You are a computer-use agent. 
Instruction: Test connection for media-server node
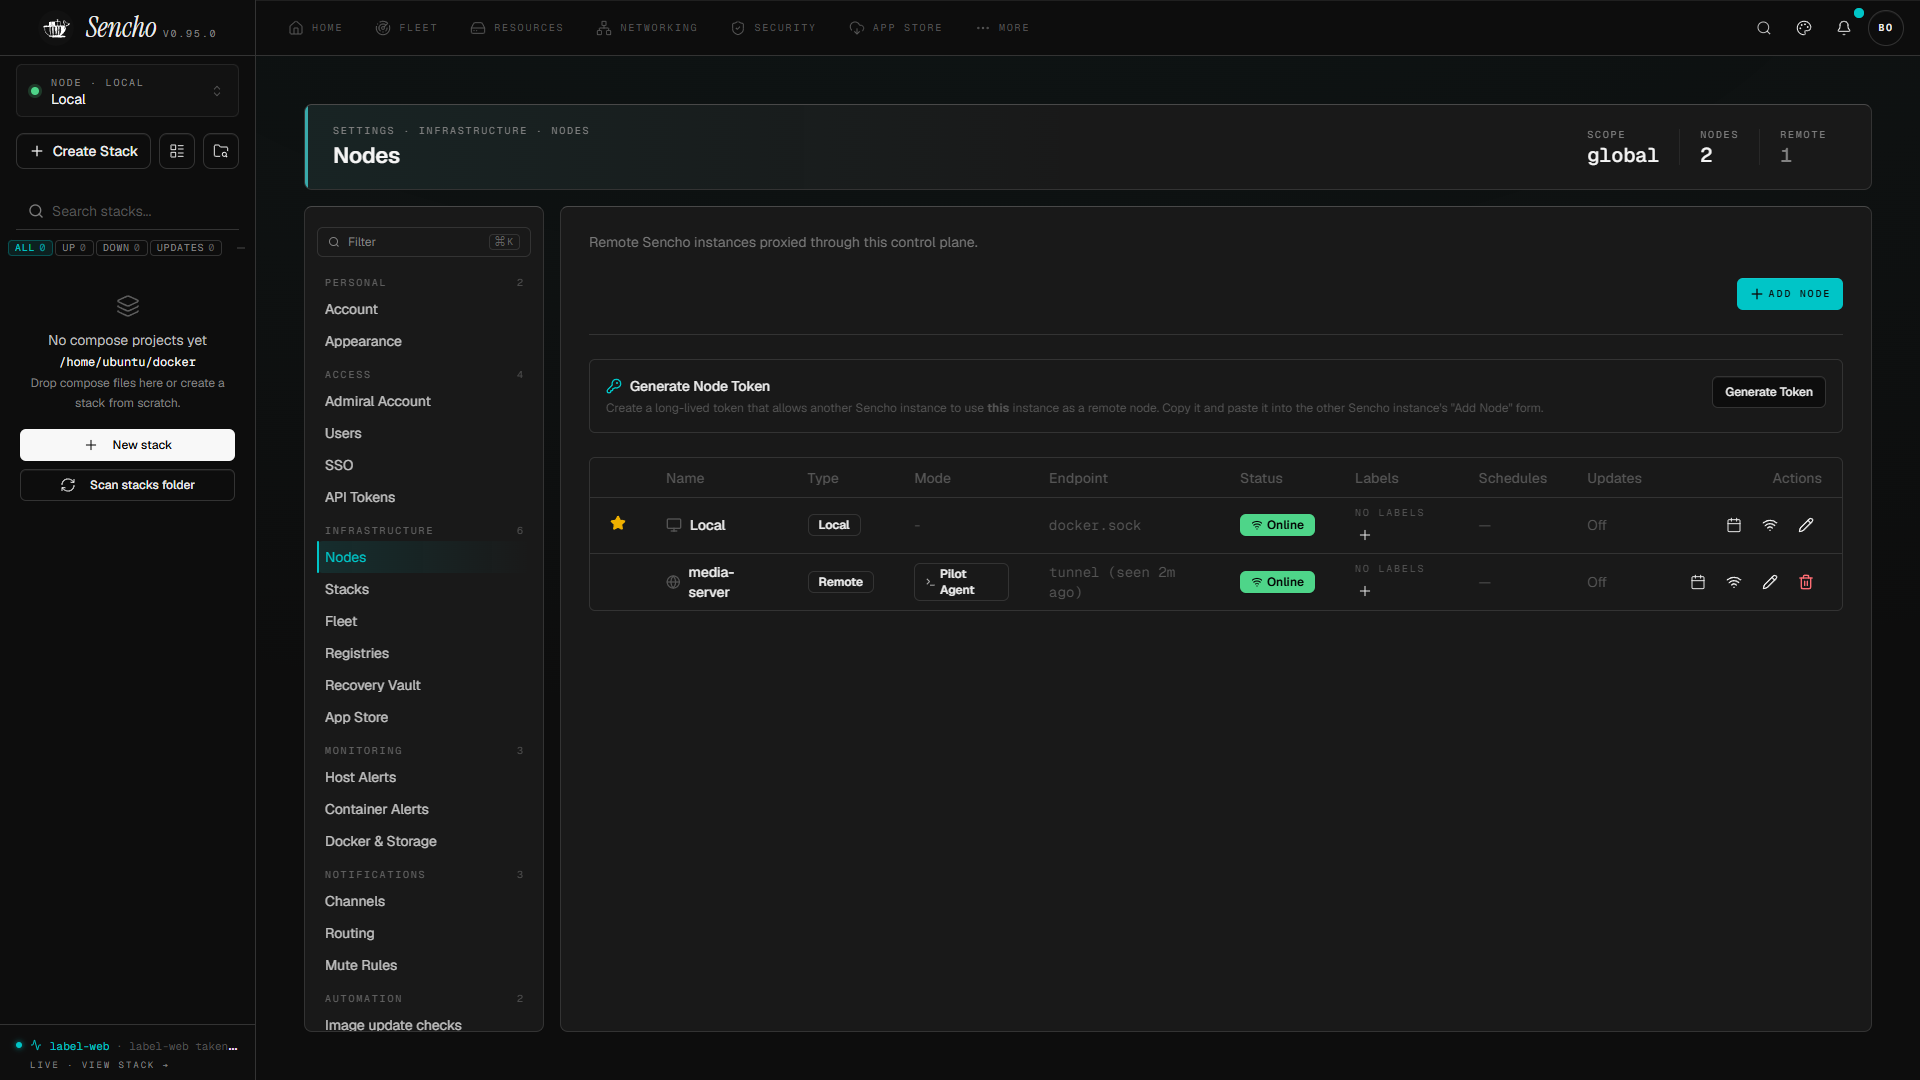tap(1734, 582)
